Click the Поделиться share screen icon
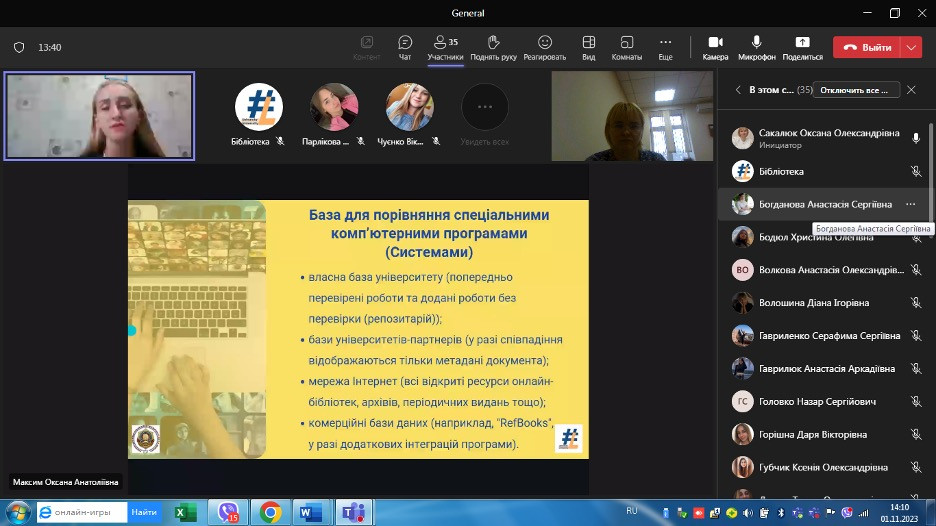Screen dimensions: 936x526 [802, 46]
